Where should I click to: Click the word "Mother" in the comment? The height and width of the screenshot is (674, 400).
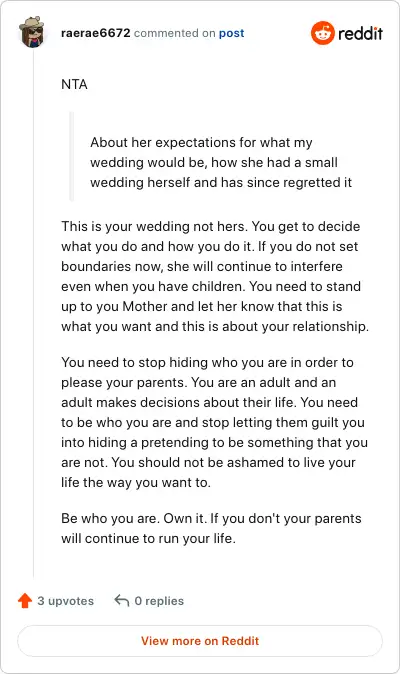click(x=145, y=306)
